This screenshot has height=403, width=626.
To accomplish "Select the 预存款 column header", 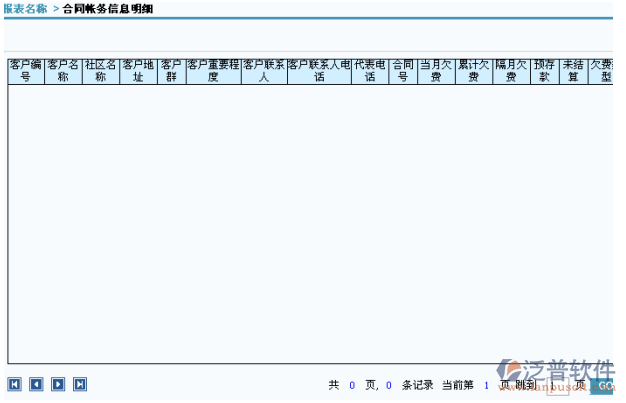I will [545, 71].
